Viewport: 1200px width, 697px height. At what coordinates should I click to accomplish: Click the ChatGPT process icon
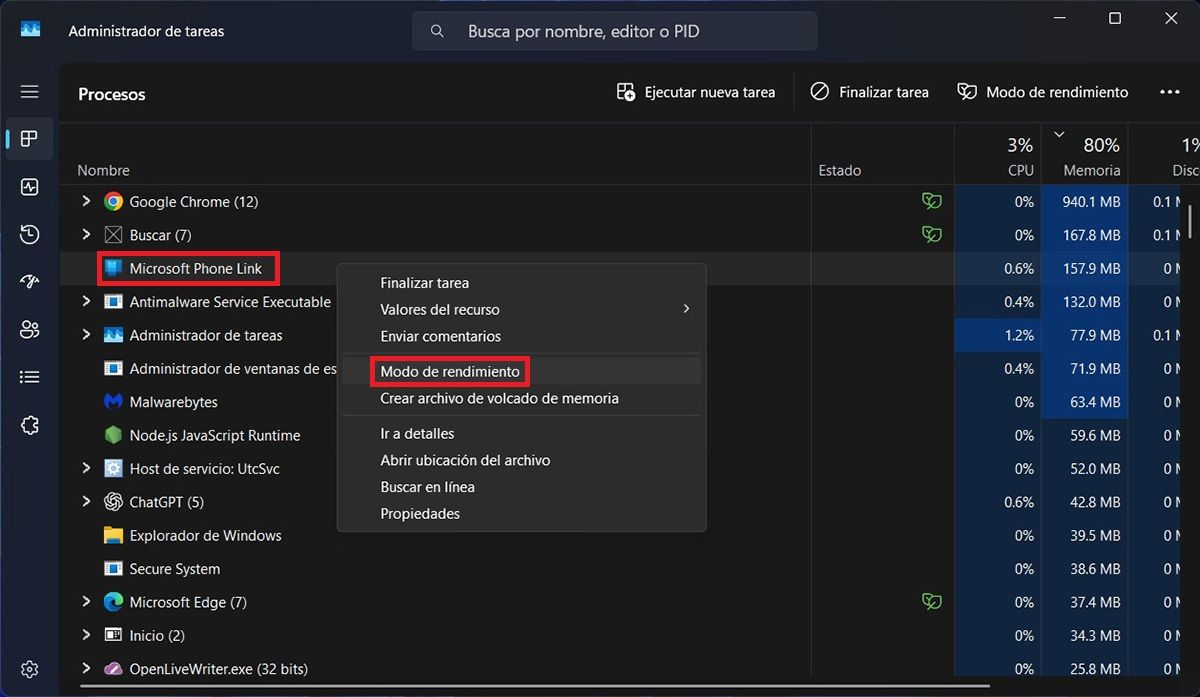point(113,502)
